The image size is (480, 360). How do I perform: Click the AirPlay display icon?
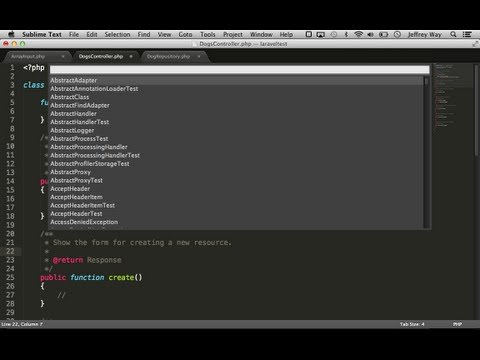point(320,34)
